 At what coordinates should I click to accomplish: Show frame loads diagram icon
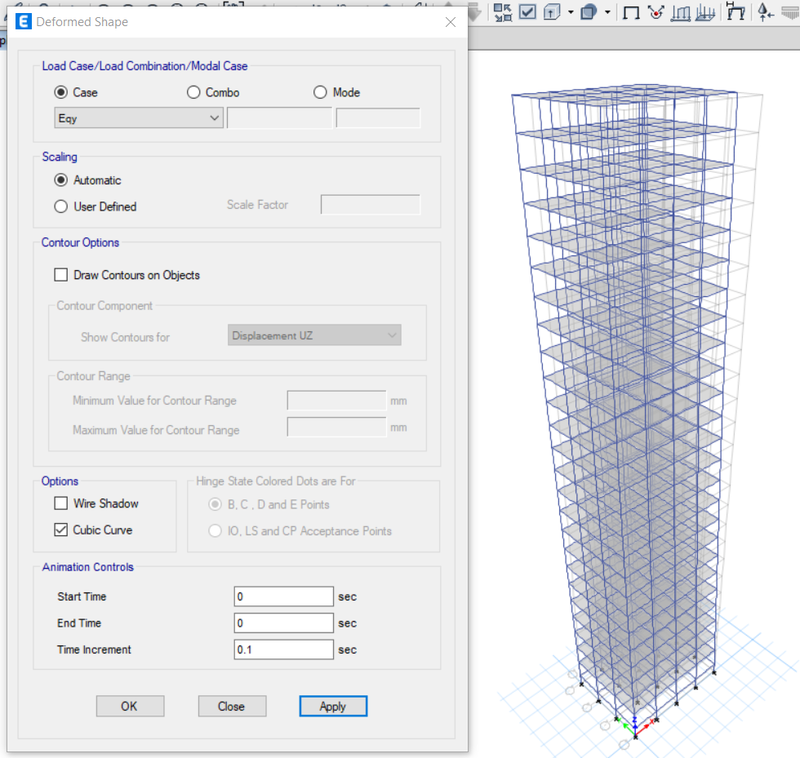point(681,12)
